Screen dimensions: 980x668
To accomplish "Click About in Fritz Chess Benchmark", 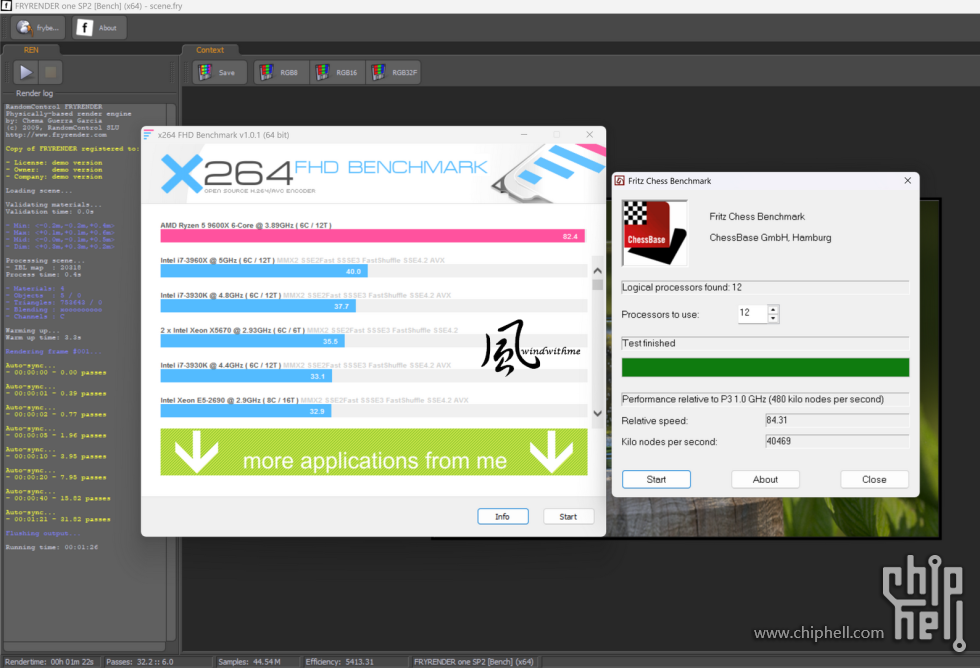I will pos(765,479).
